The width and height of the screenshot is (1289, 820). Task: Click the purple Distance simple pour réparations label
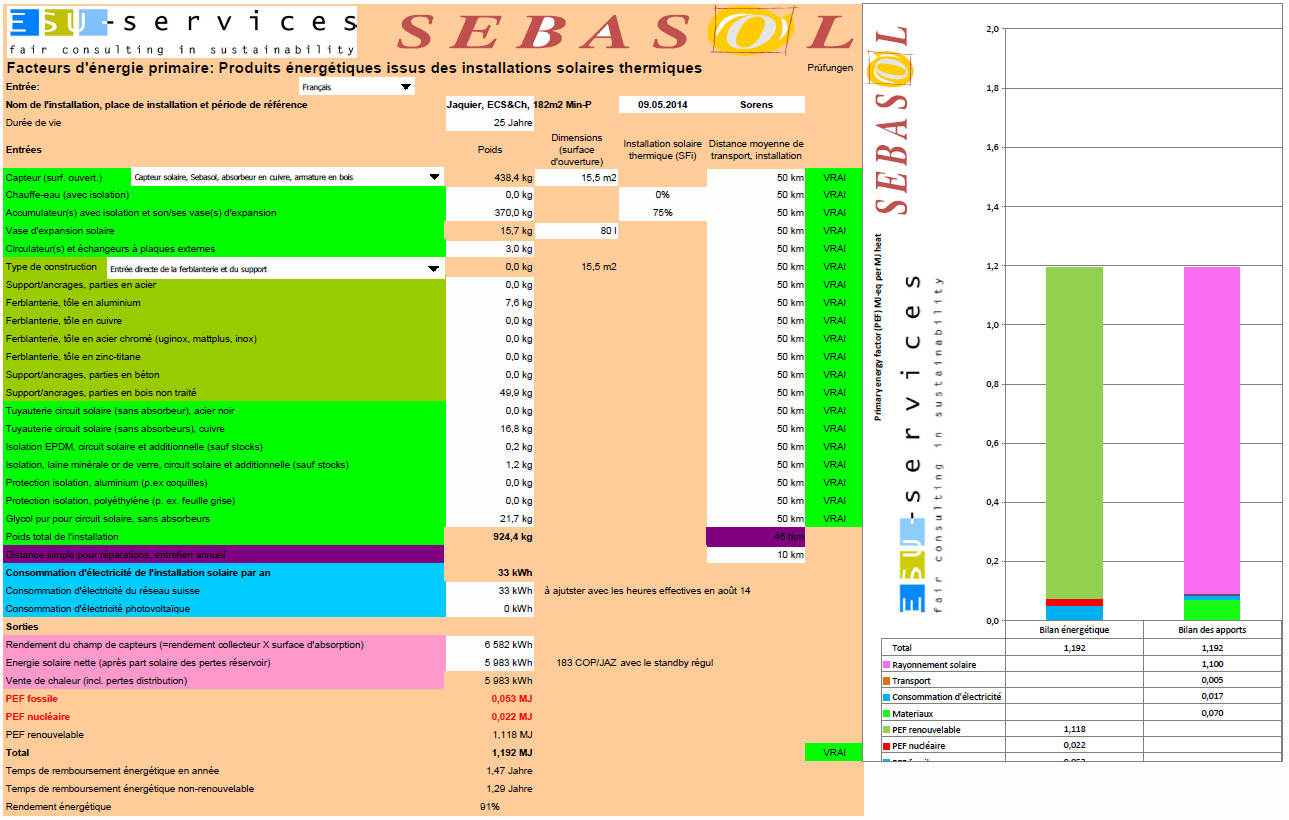[115, 555]
